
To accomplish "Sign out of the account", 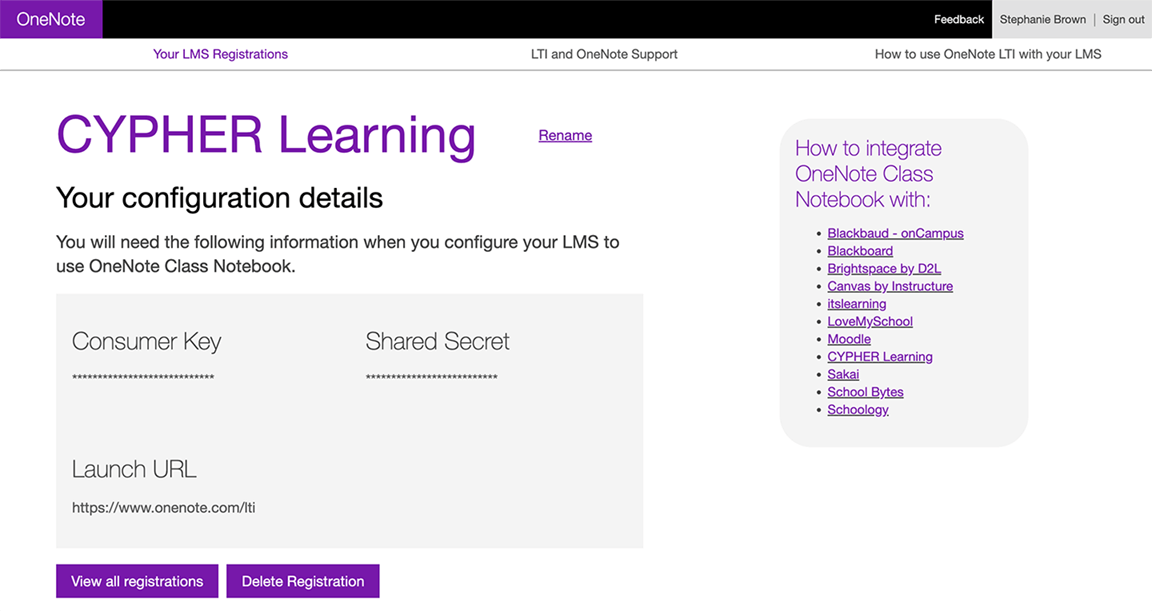I will pos(1123,20).
